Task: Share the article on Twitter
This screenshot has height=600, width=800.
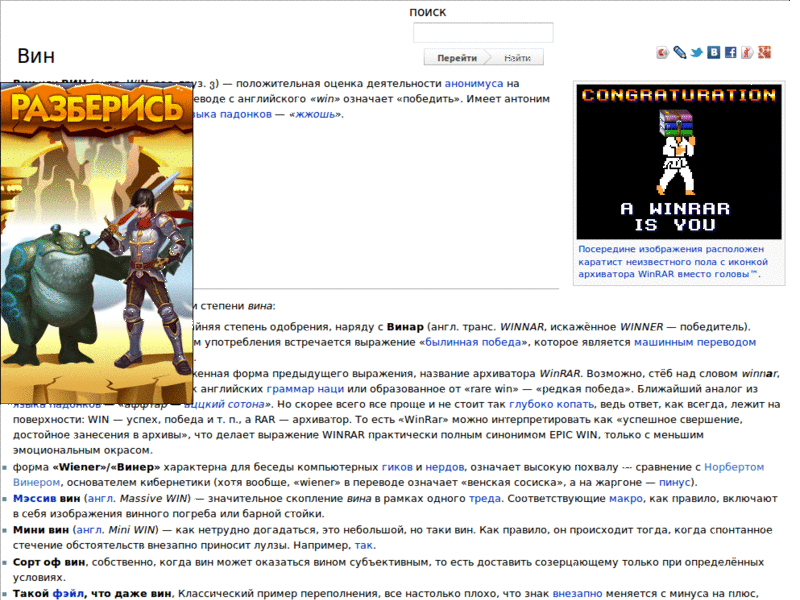Action: point(696,53)
